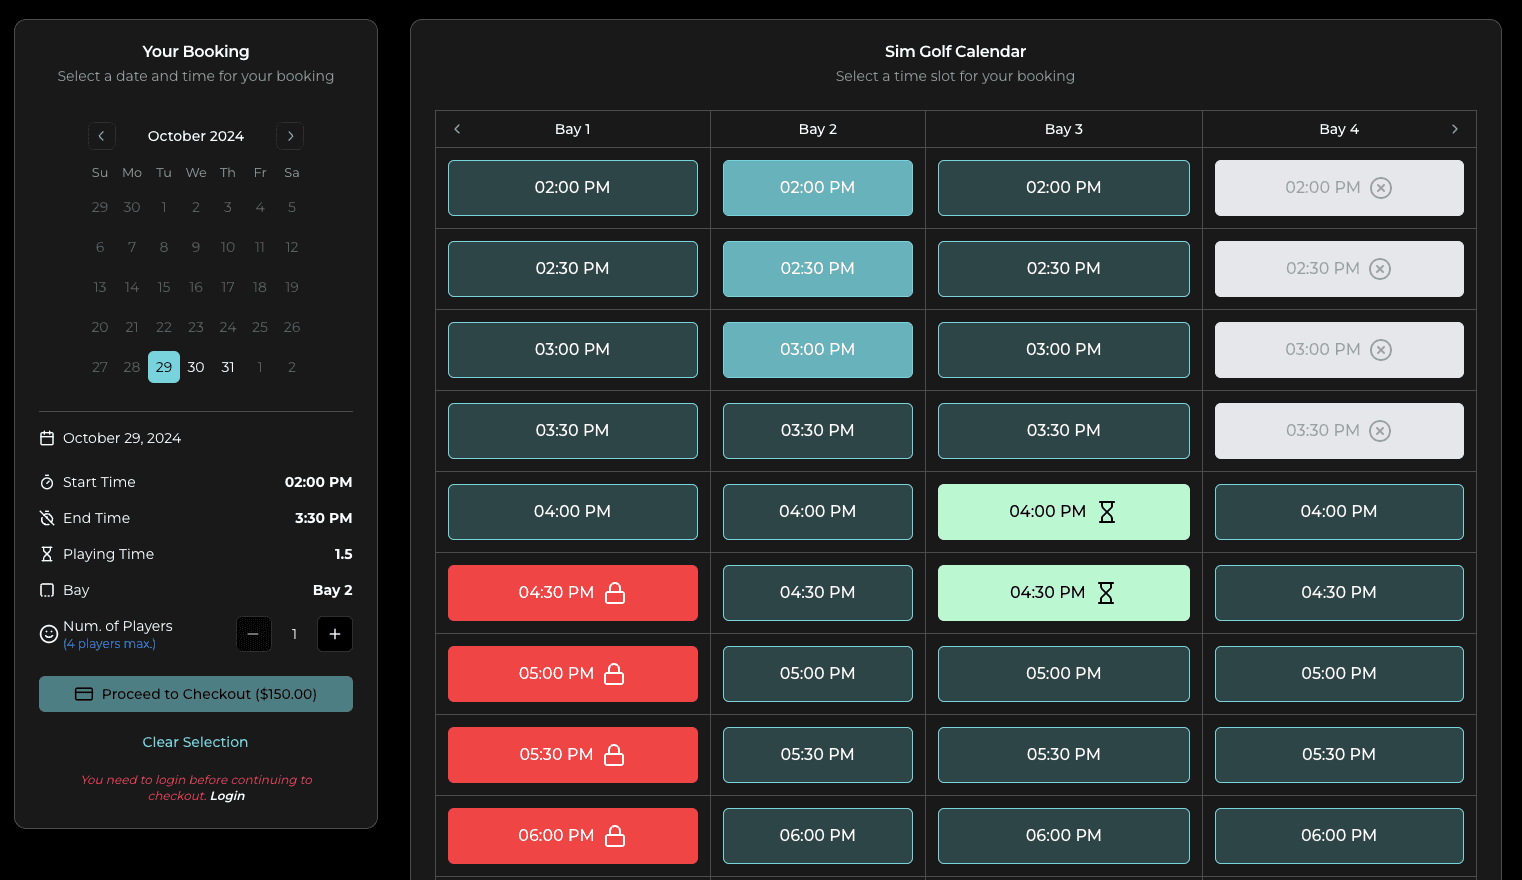
Task: Select Bay 2 03:30 PM slot
Action: point(818,431)
